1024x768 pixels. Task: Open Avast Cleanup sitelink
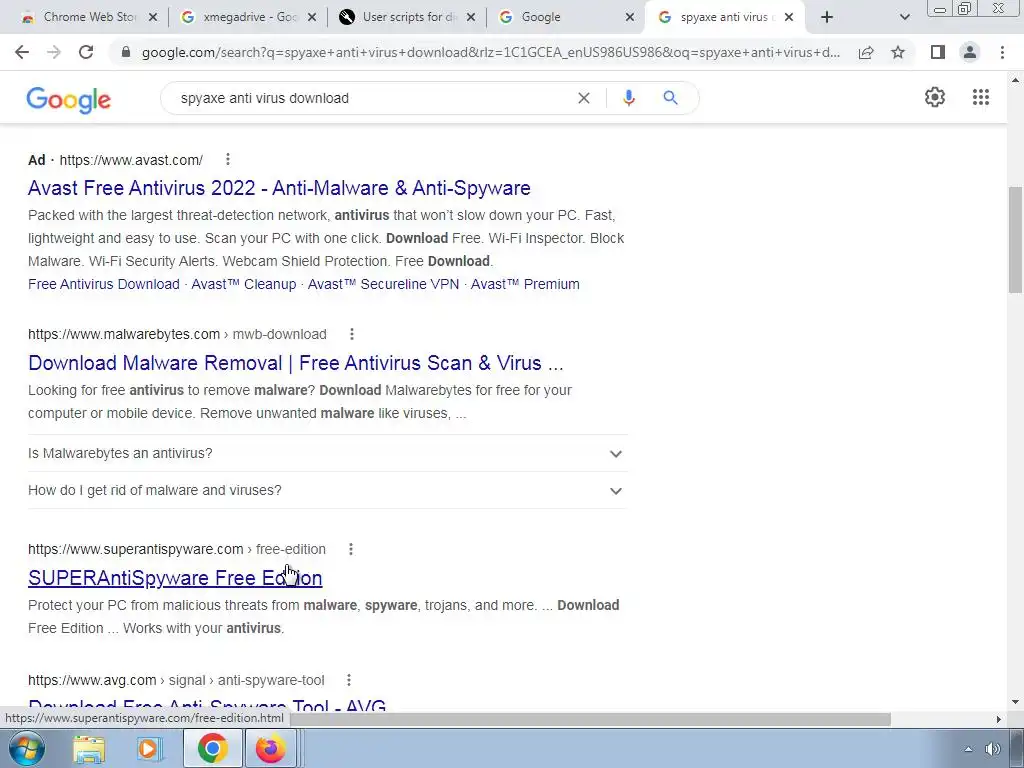pyautogui.click(x=244, y=284)
